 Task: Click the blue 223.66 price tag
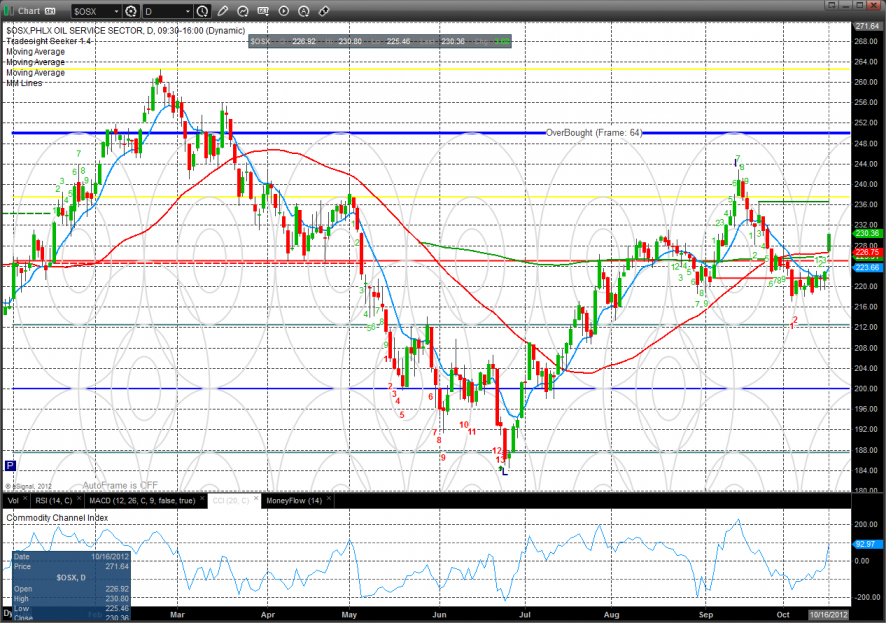(867, 268)
